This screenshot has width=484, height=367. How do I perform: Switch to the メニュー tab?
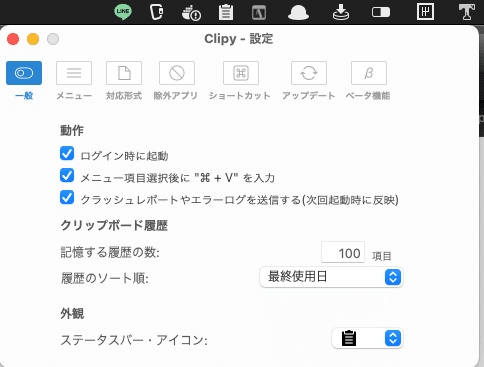click(74, 81)
